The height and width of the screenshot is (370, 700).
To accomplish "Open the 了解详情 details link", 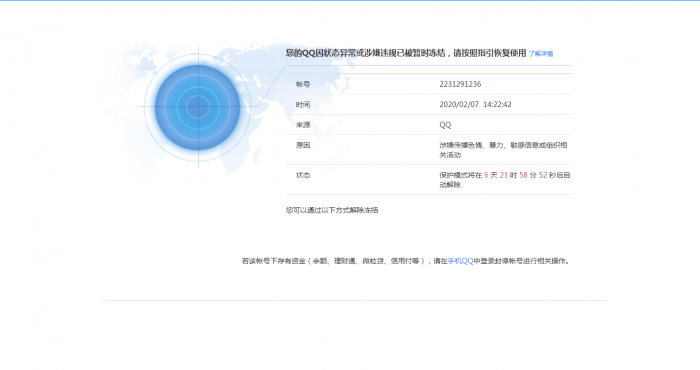I will [x=541, y=54].
